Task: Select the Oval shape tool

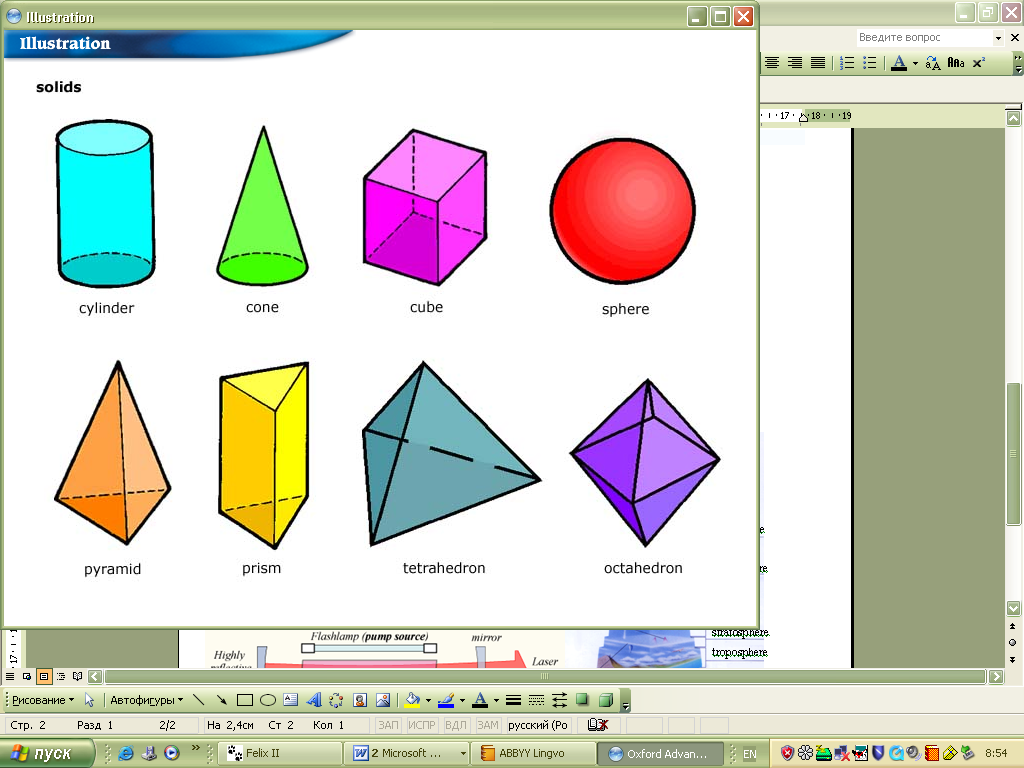Action: [268, 700]
